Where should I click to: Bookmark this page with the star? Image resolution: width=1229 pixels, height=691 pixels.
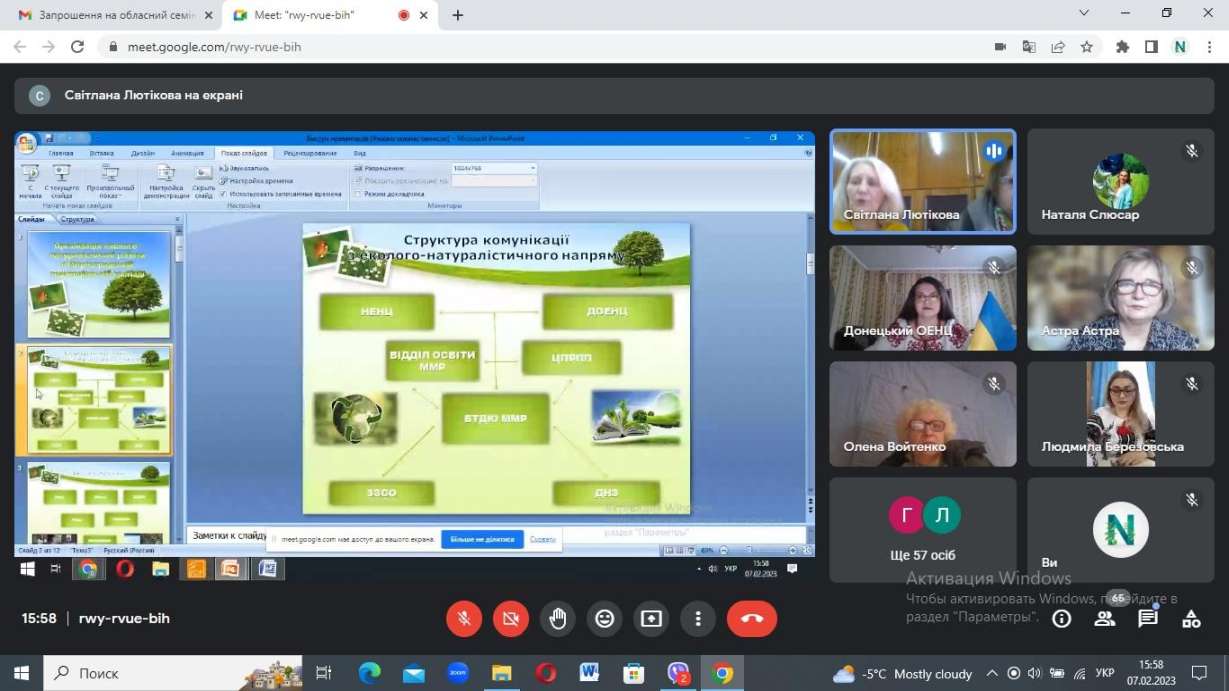(1087, 47)
